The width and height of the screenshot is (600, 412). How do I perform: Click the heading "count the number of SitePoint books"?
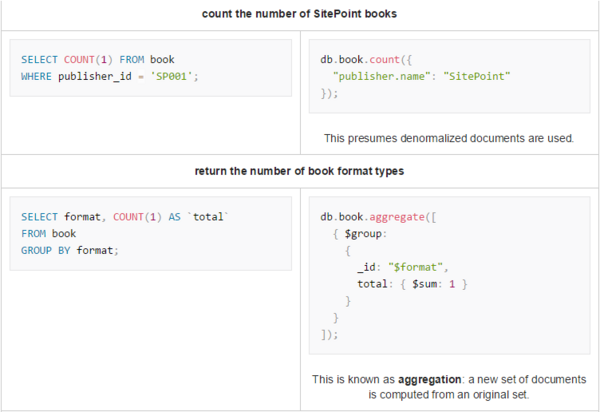tap(299, 14)
